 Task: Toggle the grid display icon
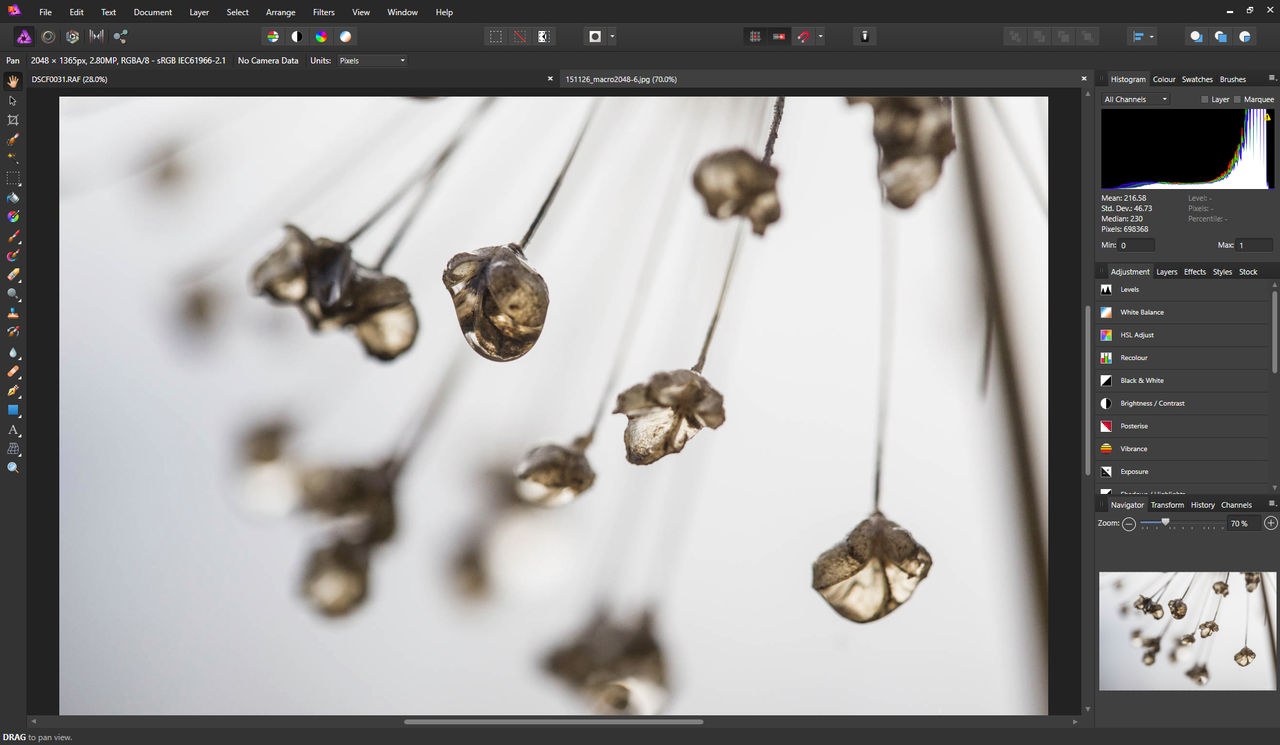[755, 36]
